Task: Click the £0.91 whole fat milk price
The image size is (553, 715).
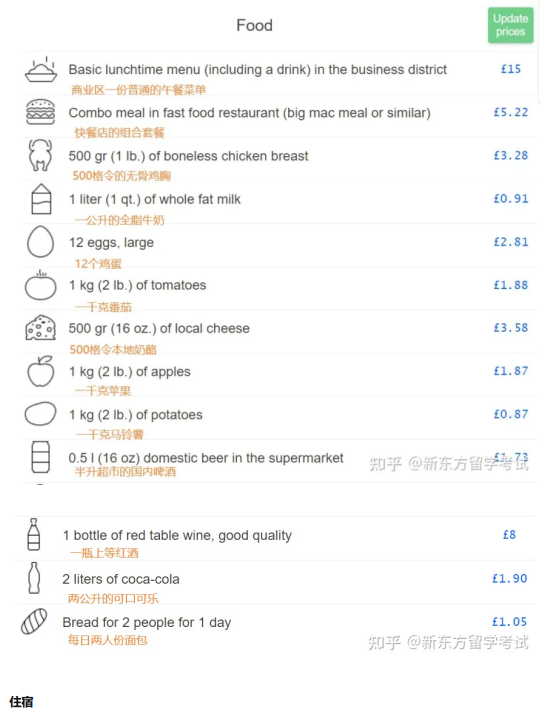Action: (x=511, y=199)
